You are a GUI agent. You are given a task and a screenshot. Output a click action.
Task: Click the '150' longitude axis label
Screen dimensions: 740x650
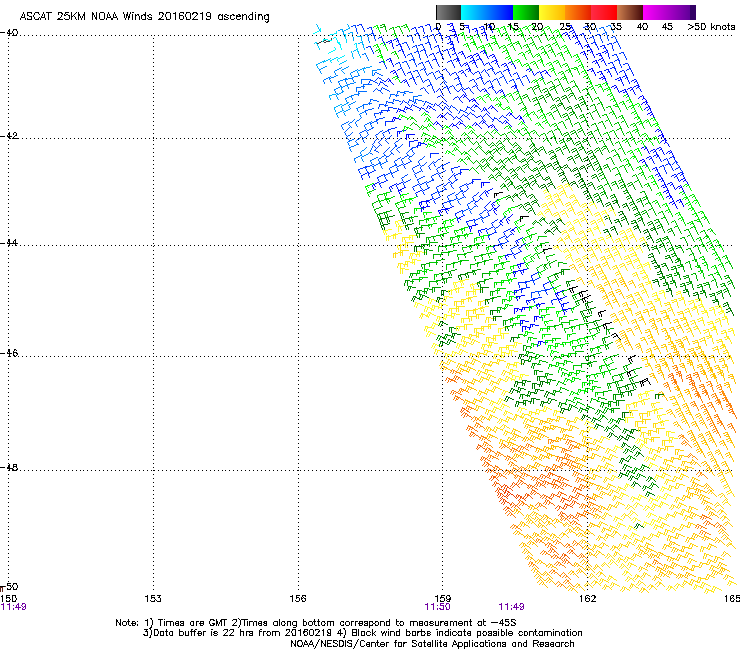[x=8, y=599]
